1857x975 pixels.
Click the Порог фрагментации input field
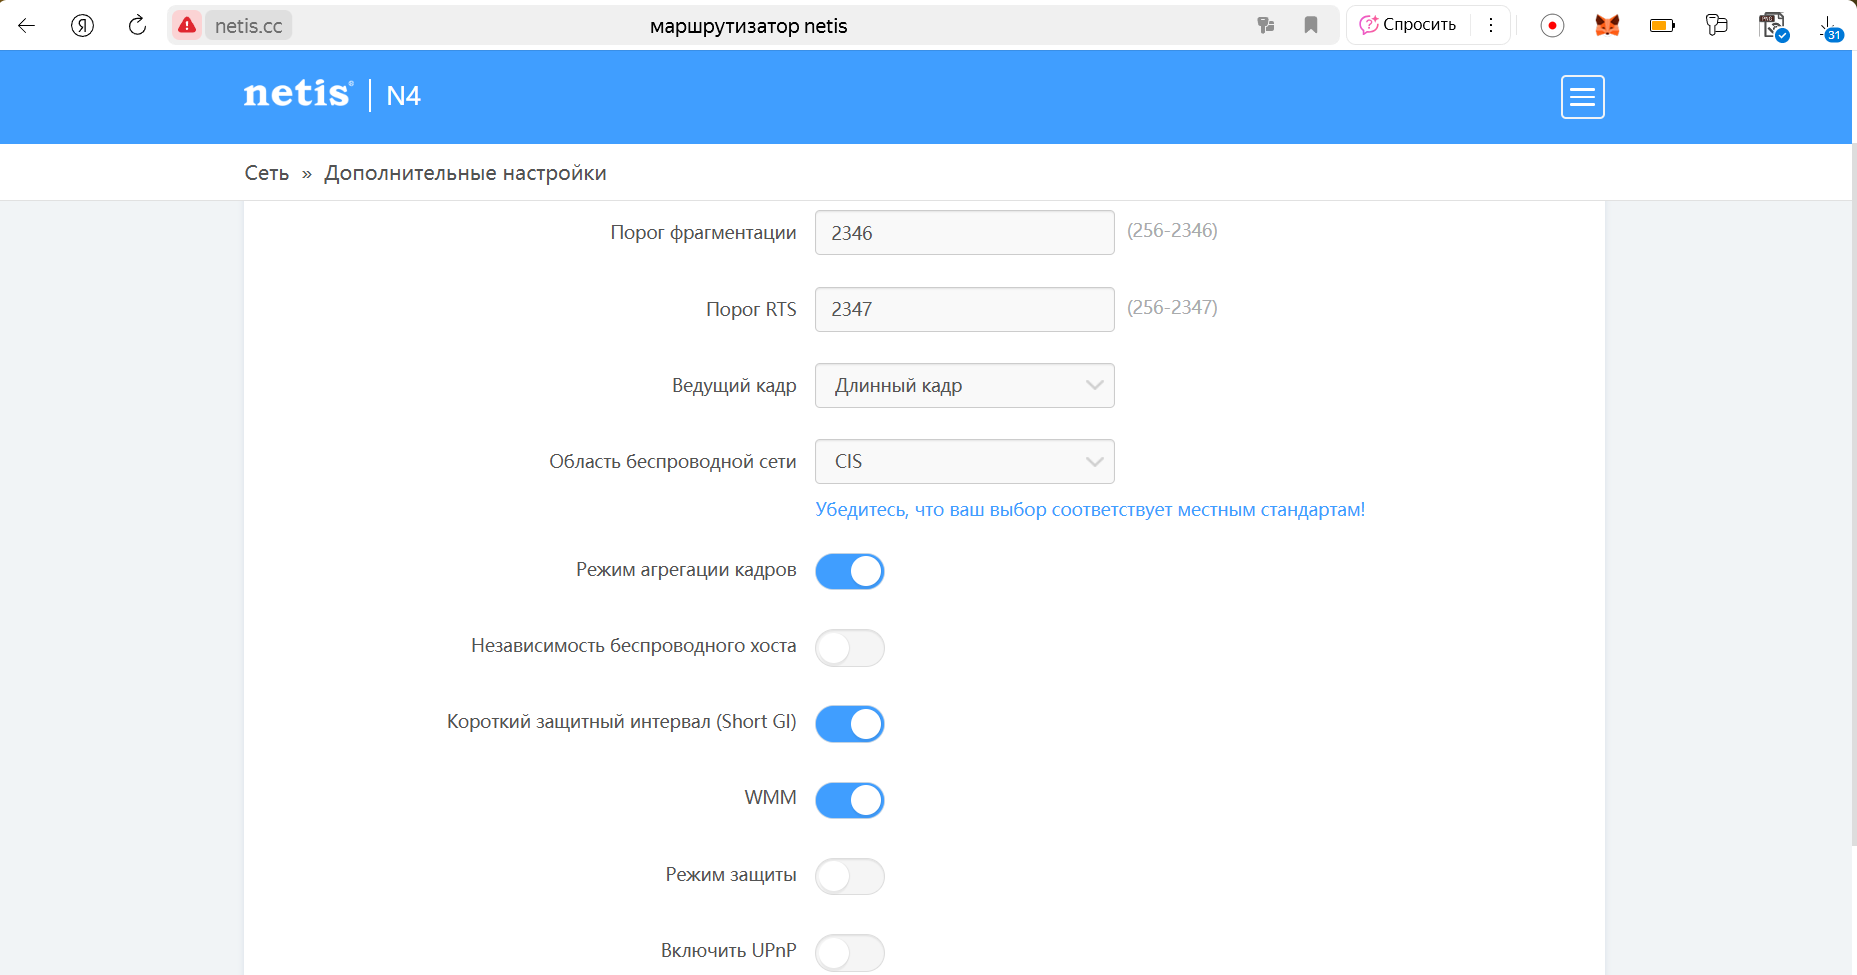point(965,232)
